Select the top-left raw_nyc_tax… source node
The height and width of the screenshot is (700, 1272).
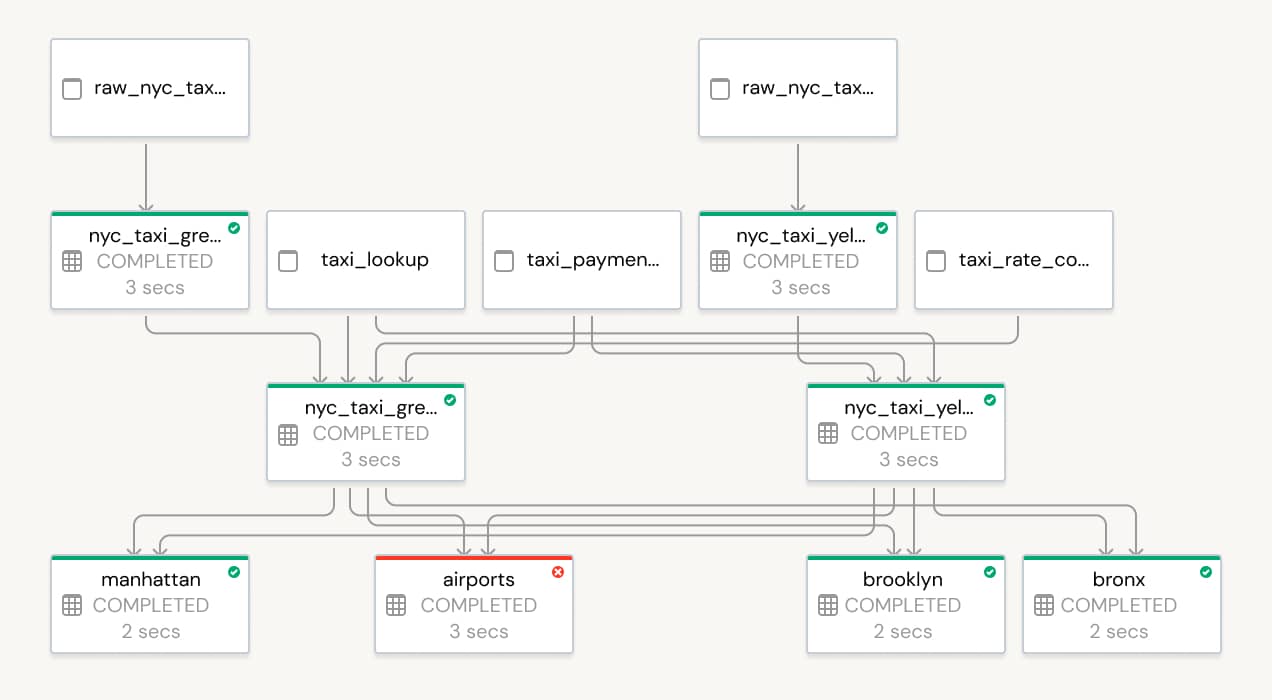click(150, 88)
